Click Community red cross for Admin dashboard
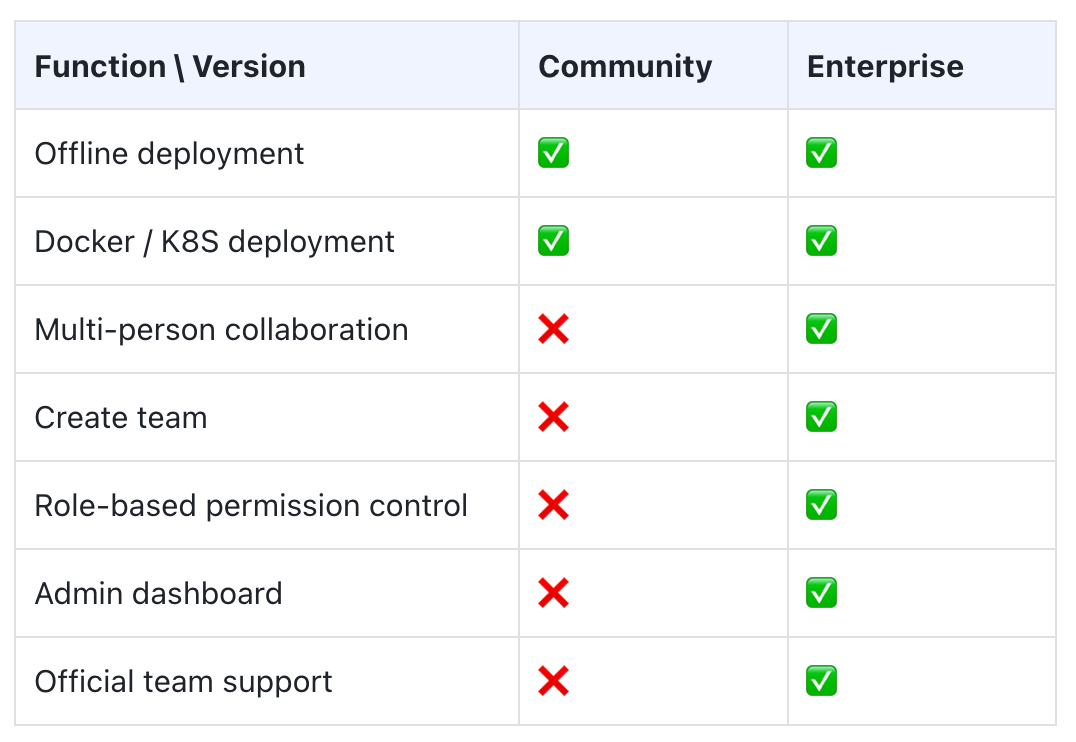The image size is (1076, 742). [x=553, y=593]
